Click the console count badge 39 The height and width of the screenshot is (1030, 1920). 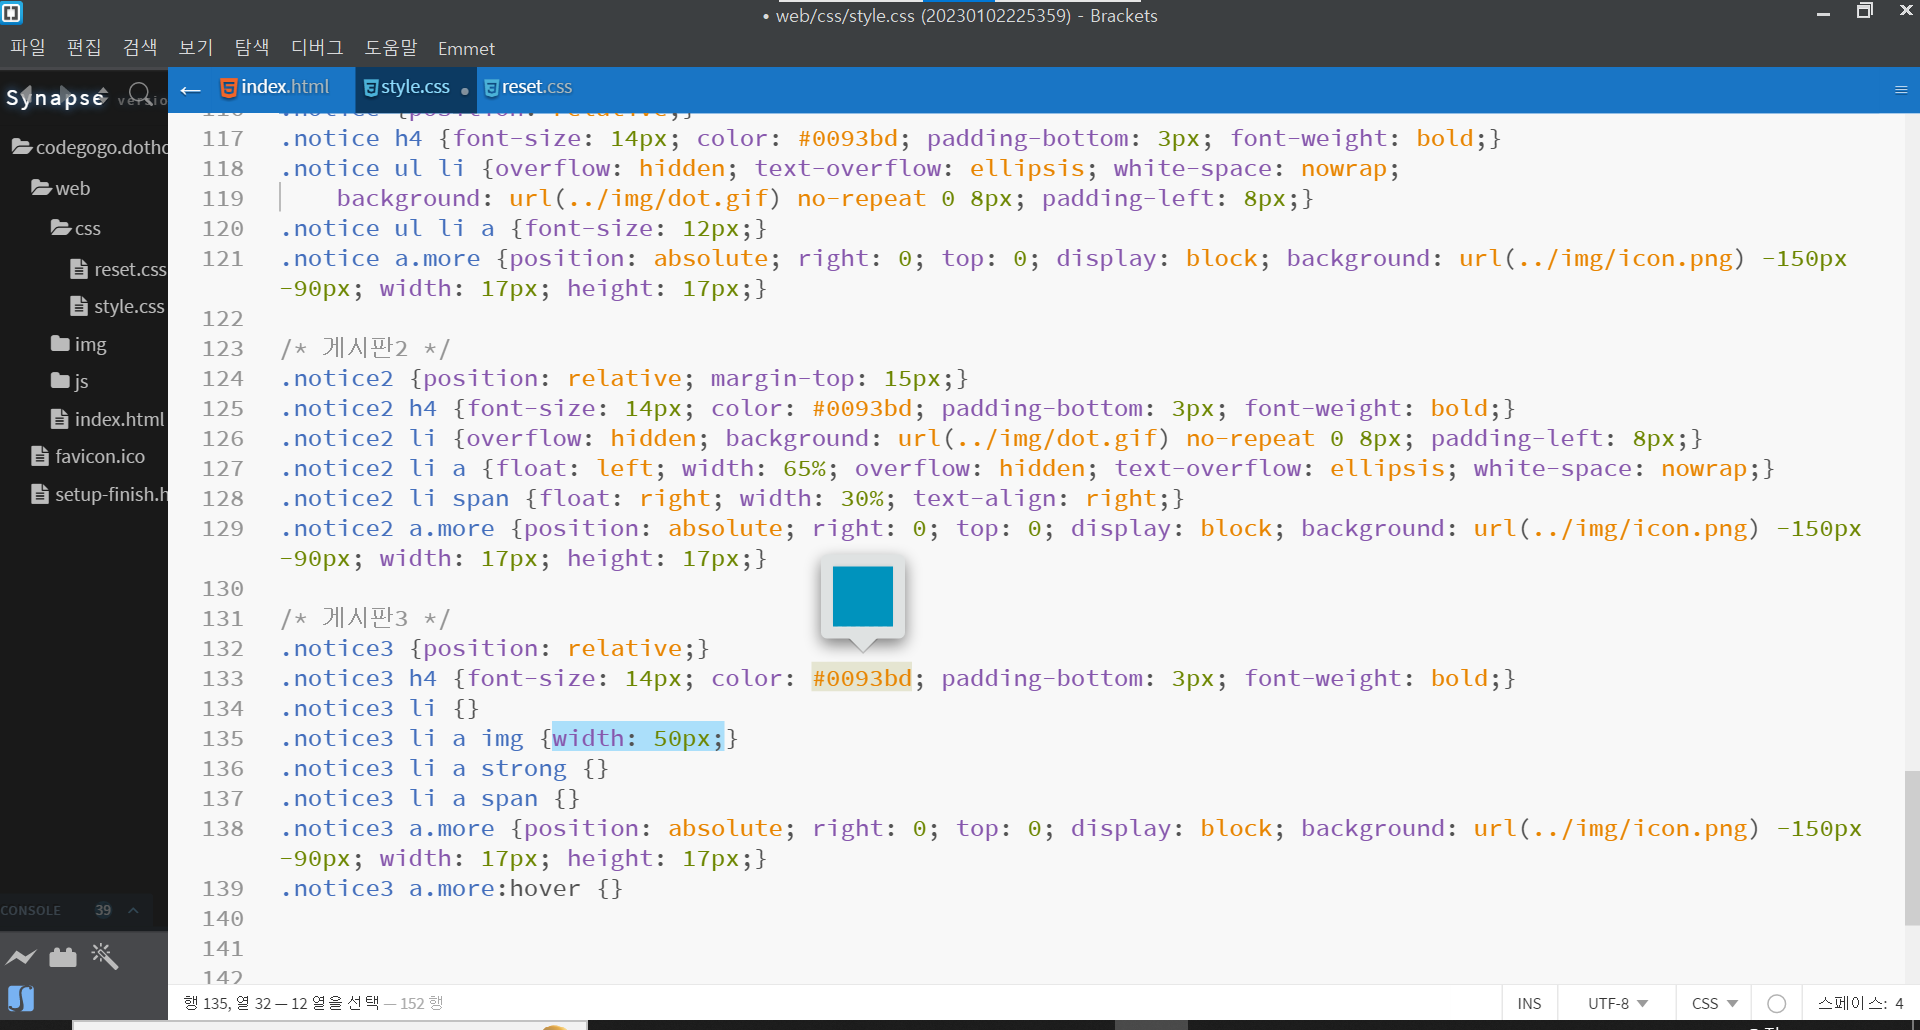[x=103, y=910]
